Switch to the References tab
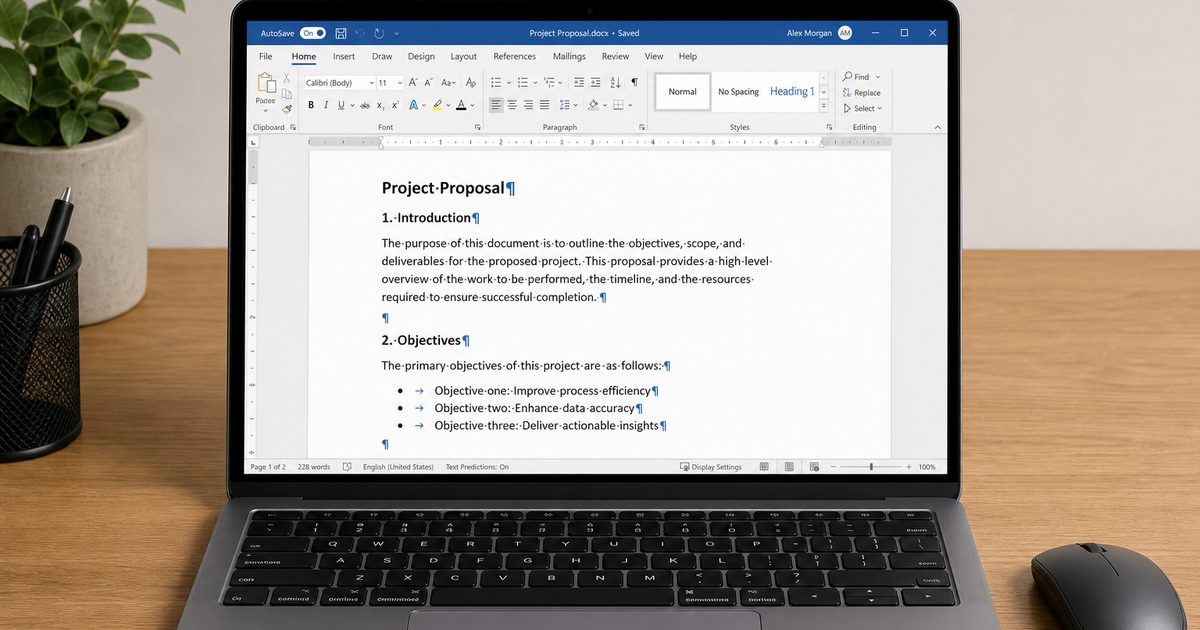1200x630 pixels. pos(514,57)
